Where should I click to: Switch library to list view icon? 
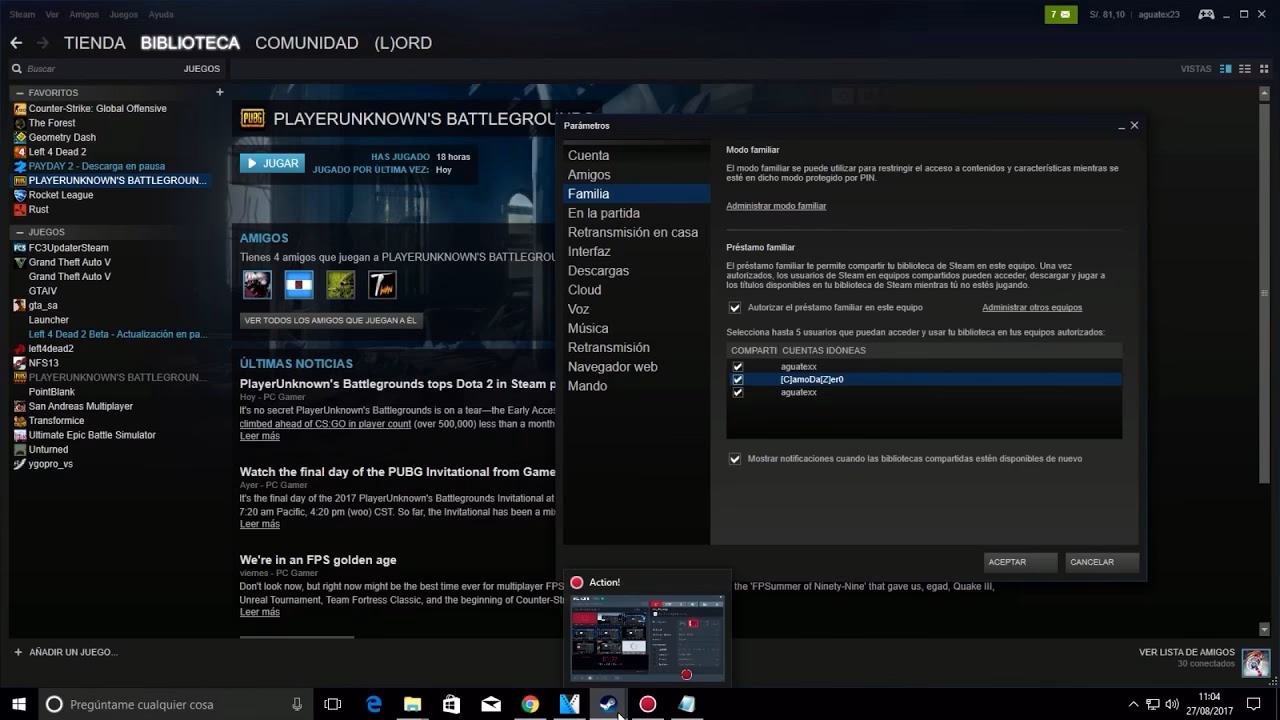[1245, 69]
